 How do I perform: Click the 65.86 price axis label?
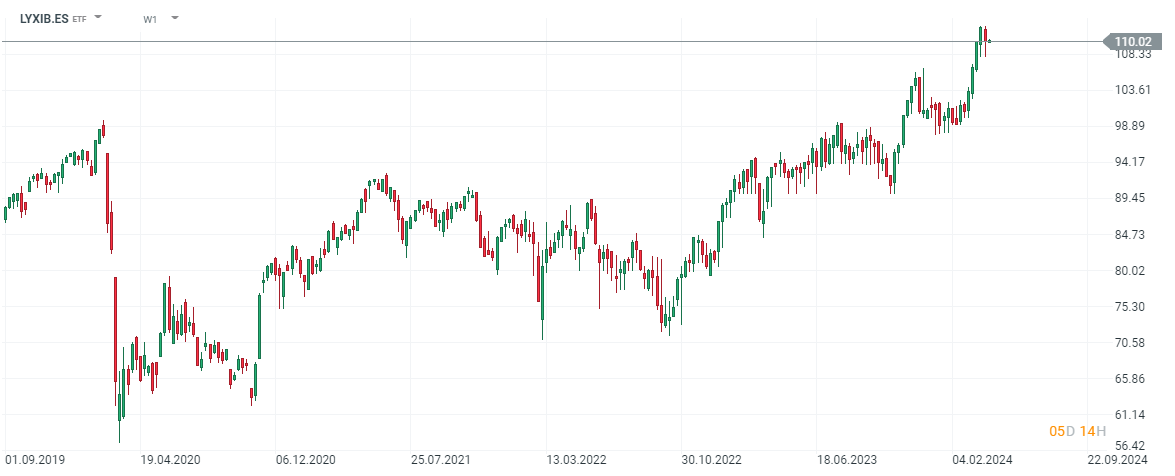tap(1135, 379)
